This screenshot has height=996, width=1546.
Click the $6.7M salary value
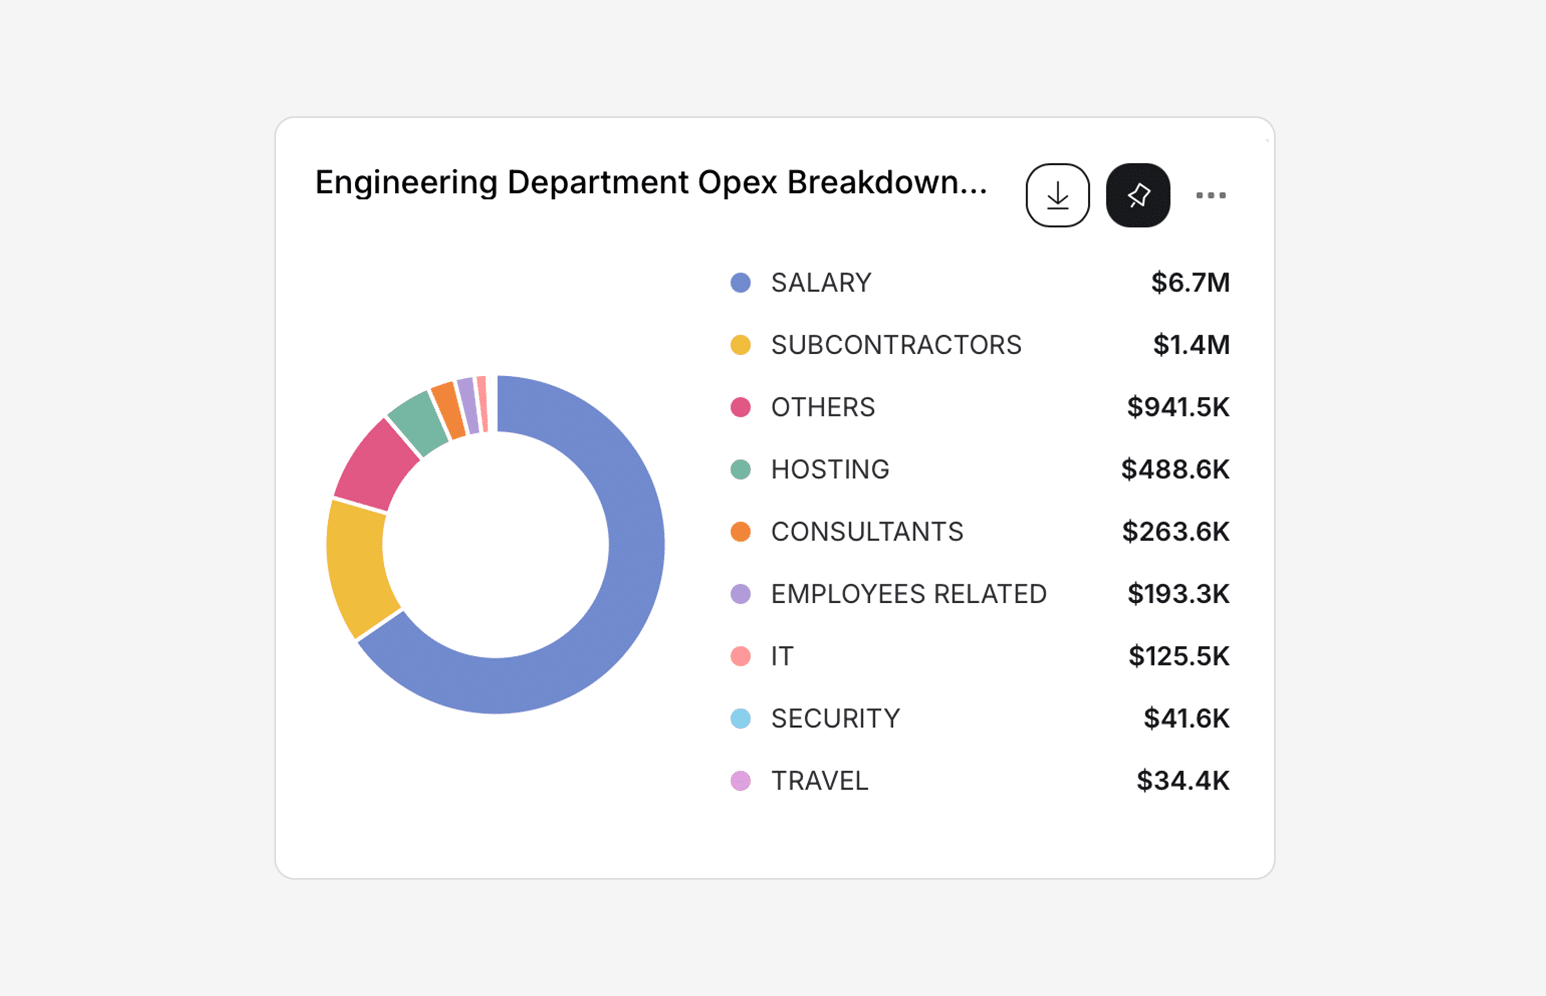pos(1190,283)
